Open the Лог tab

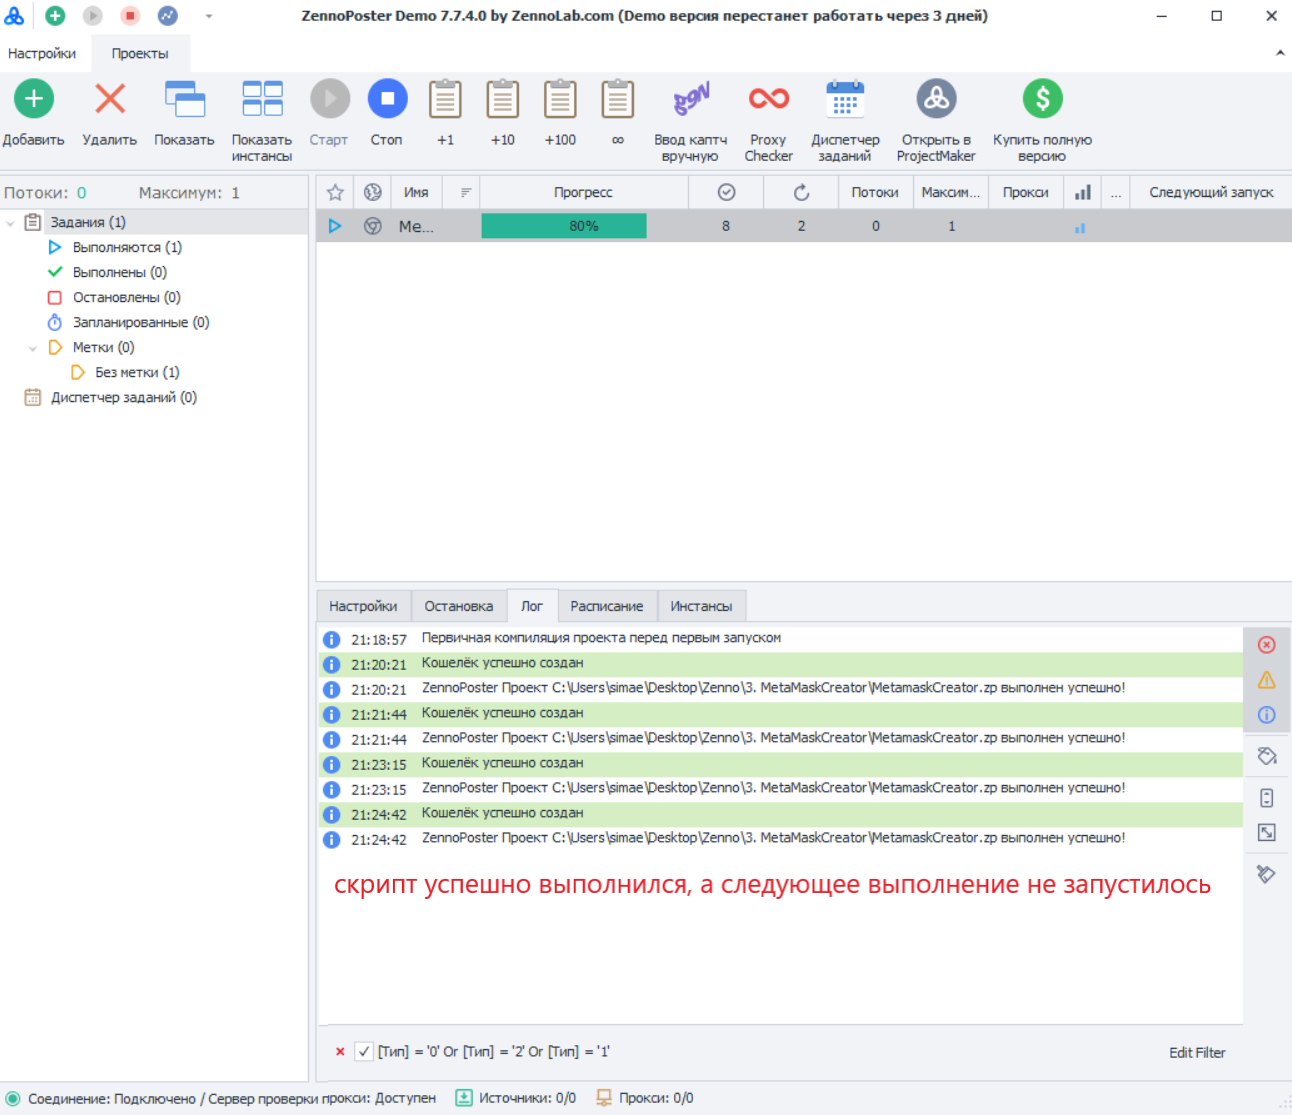pos(532,606)
